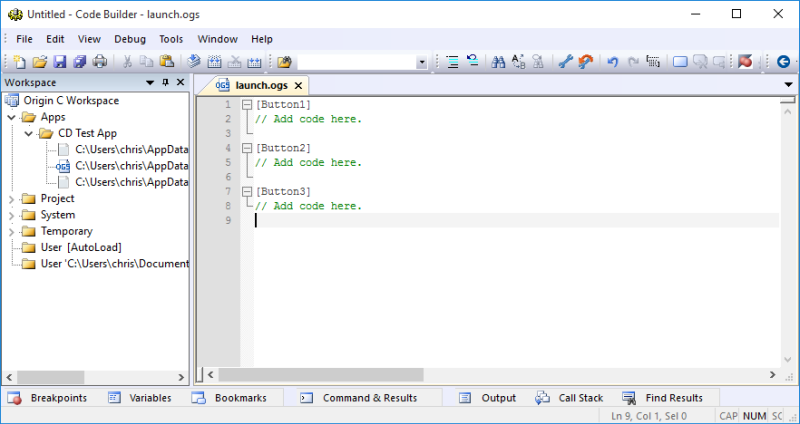The height and width of the screenshot is (424, 800).
Task: Expand the Project folder in workspace
Action: (12, 199)
